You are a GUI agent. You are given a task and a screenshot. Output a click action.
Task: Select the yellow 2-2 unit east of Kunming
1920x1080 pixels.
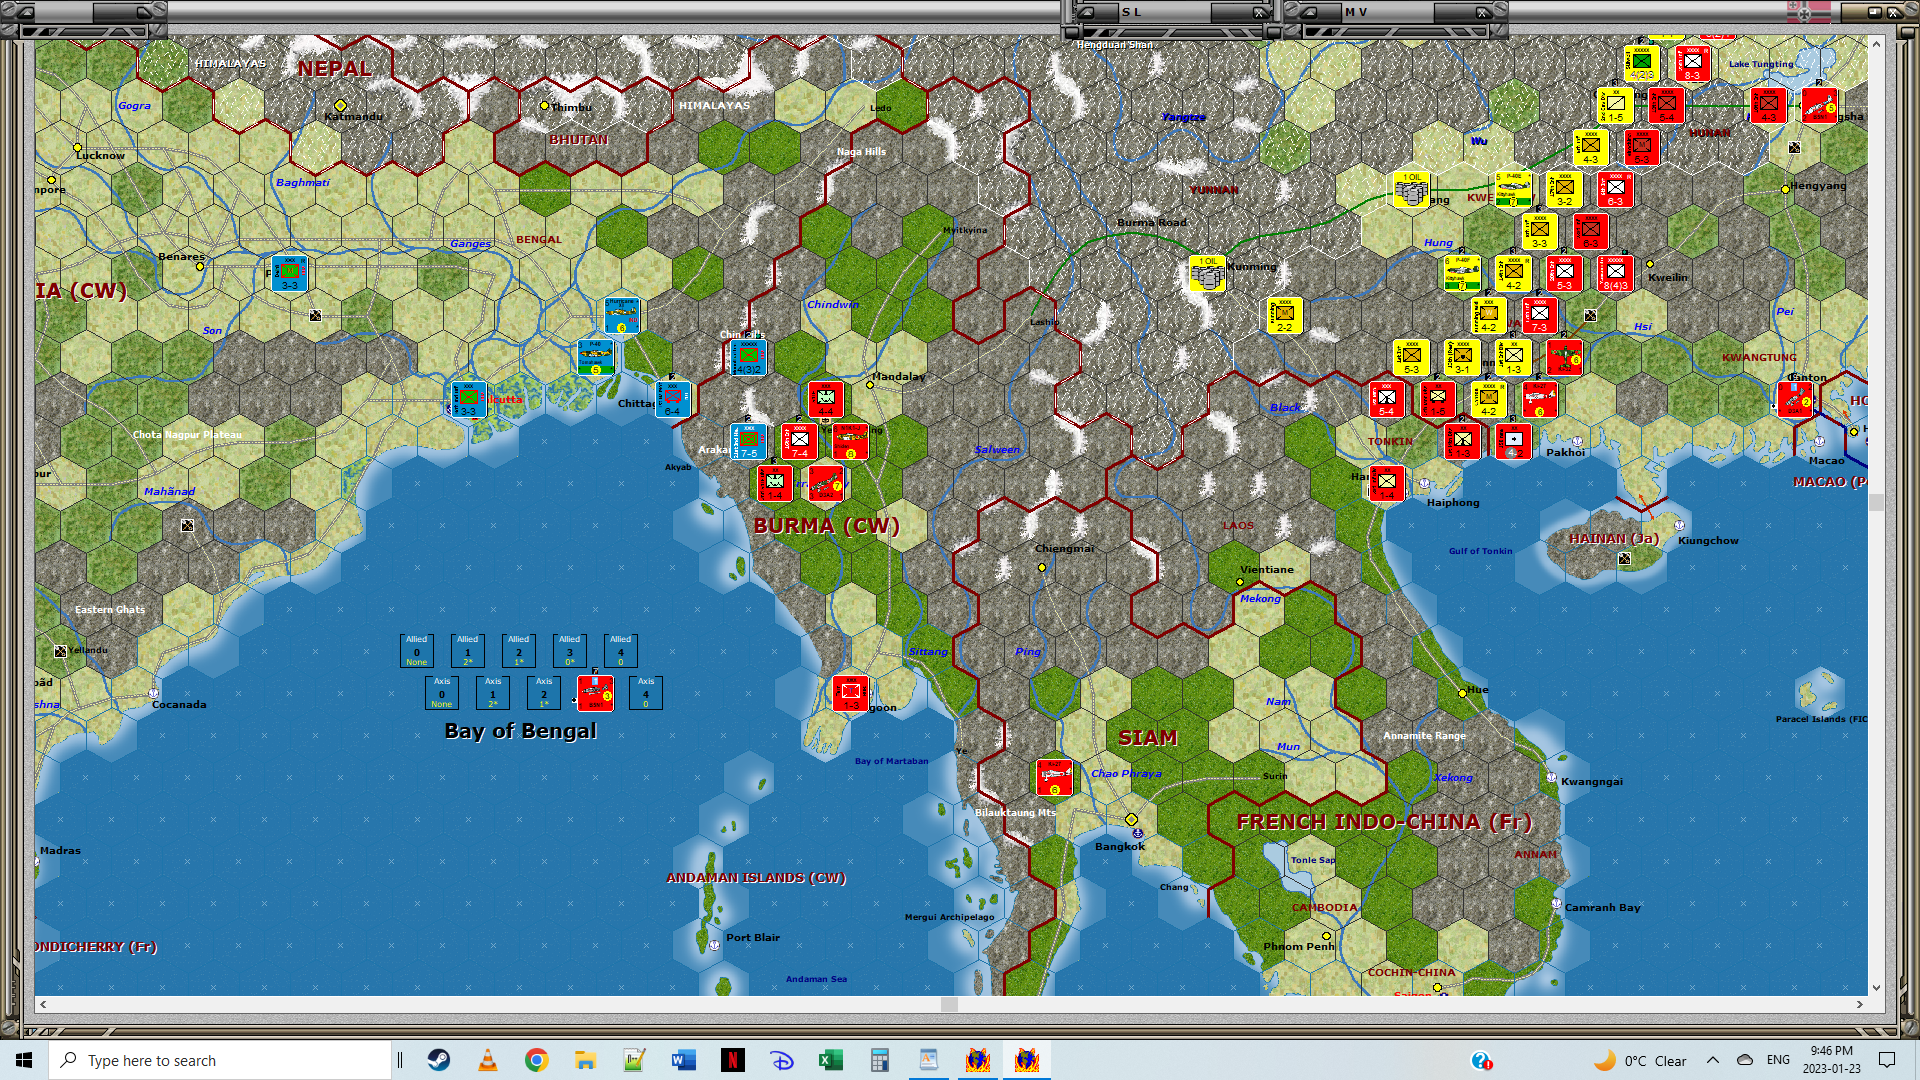[1284, 315]
